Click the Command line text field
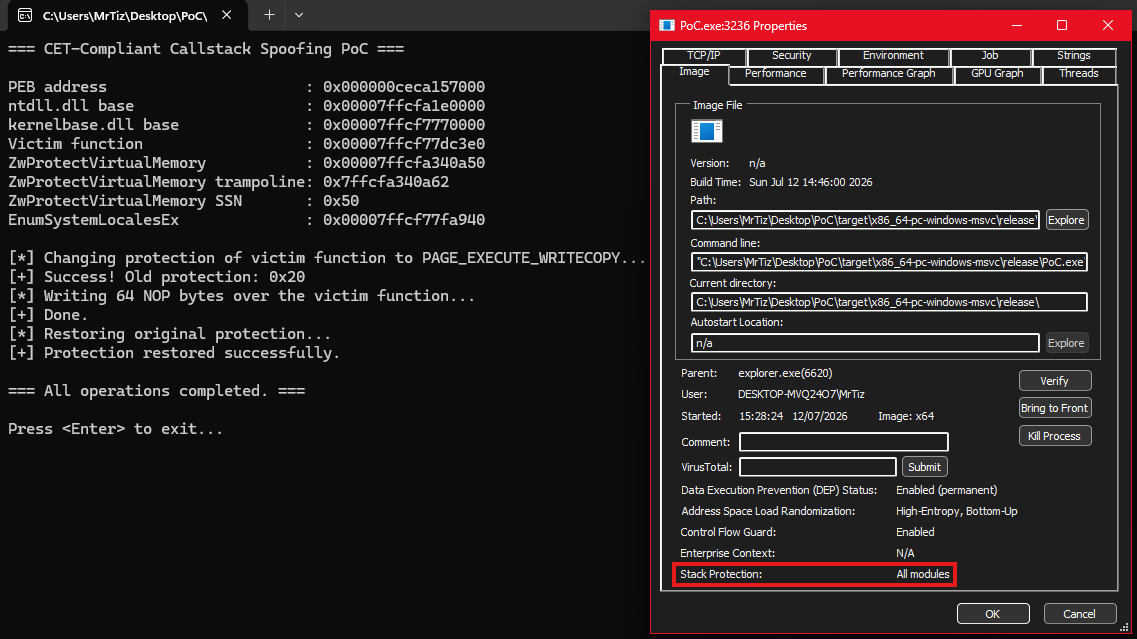1137x639 pixels. 889,262
